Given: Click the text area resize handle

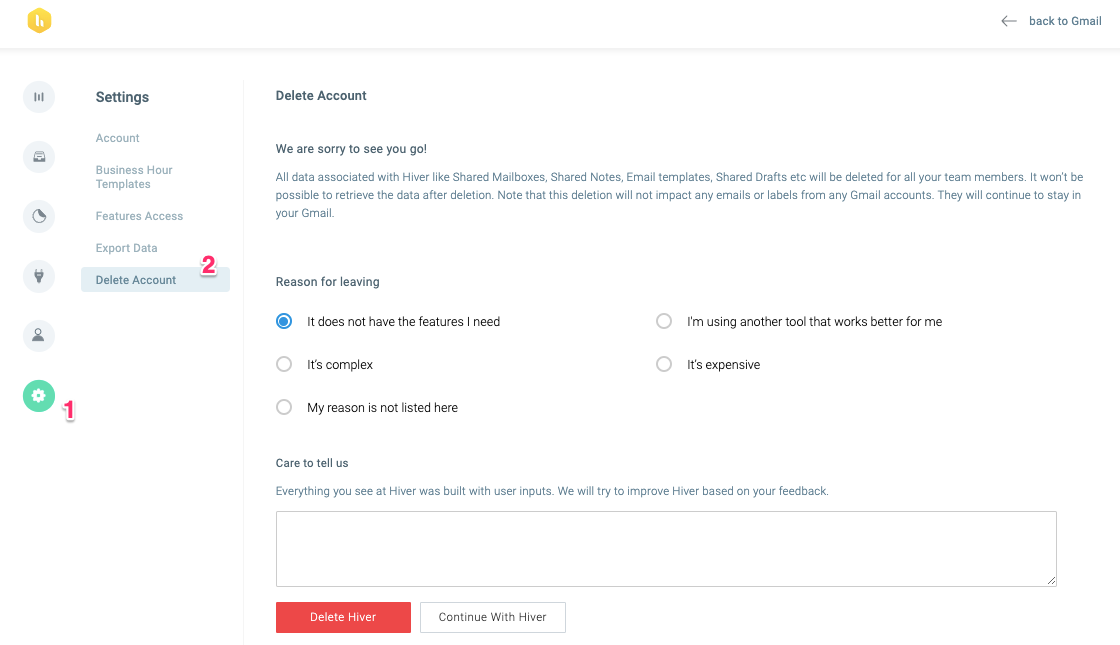Looking at the screenshot, I should click(x=1051, y=581).
